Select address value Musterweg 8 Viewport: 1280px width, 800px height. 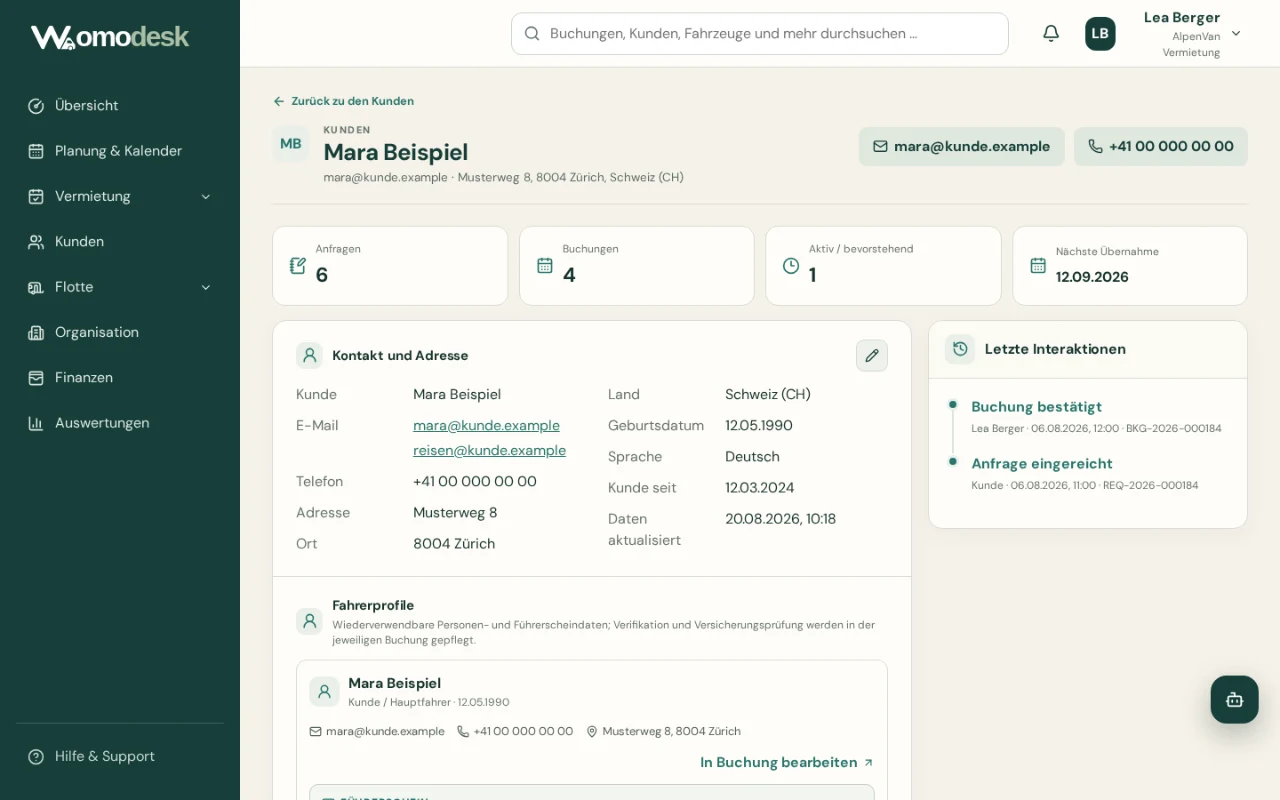[455, 513]
